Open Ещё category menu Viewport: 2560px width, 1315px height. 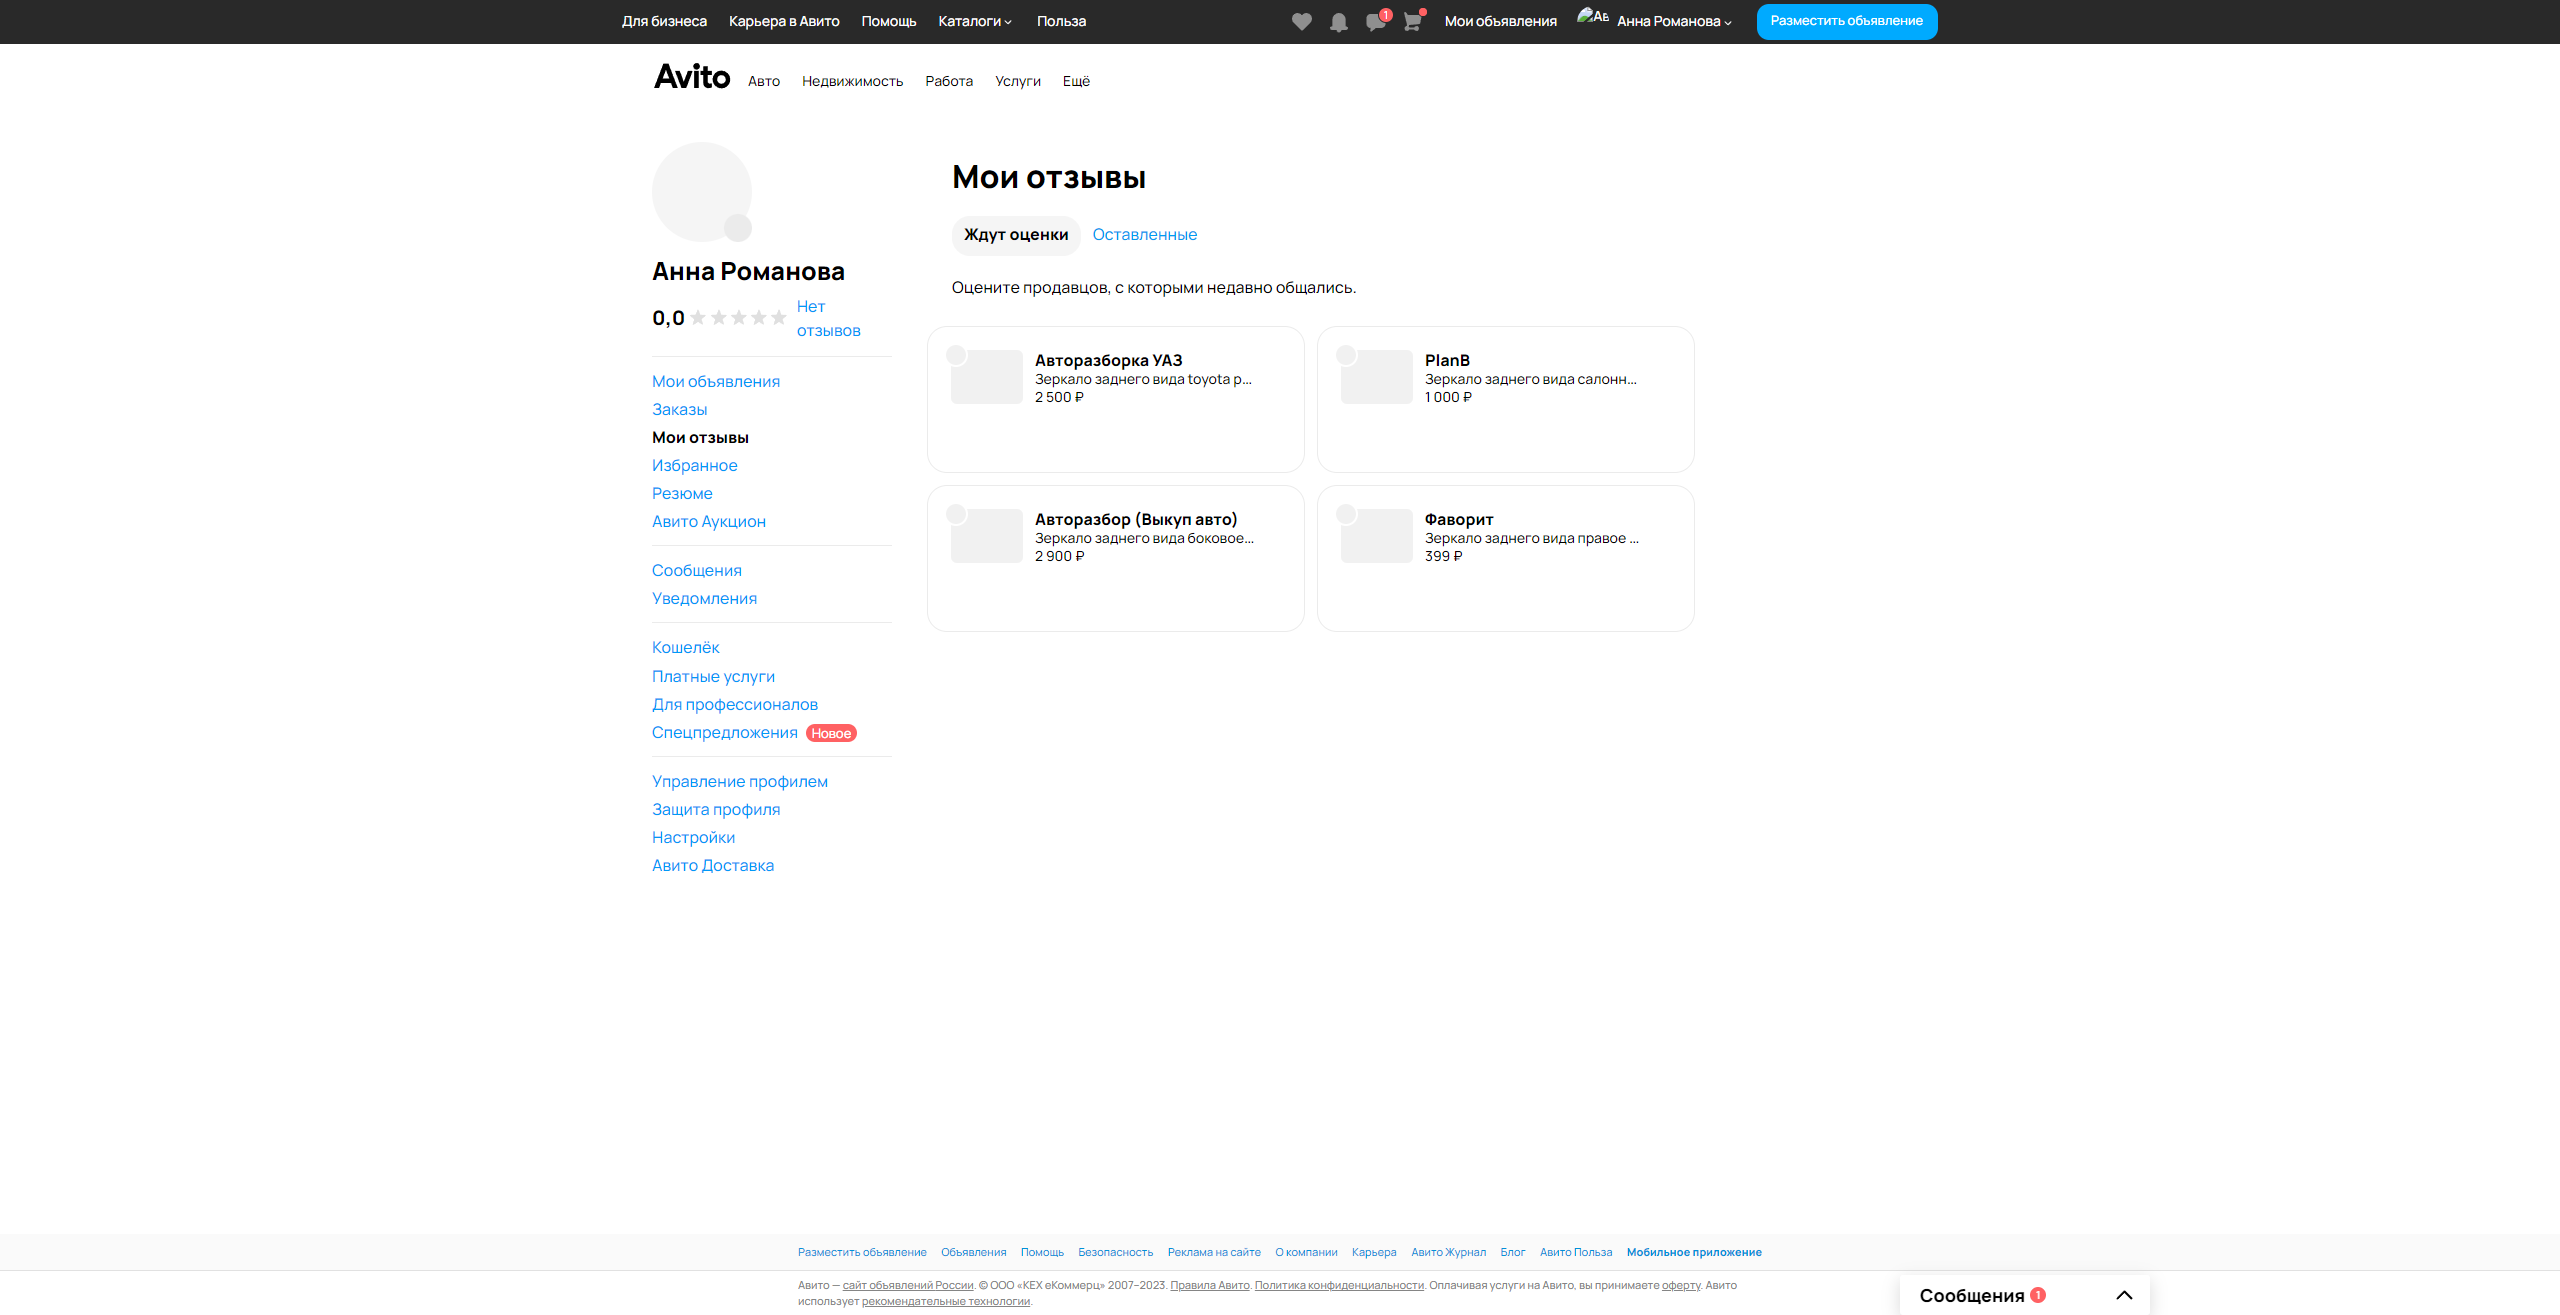pyautogui.click(x=1076, y=81)
